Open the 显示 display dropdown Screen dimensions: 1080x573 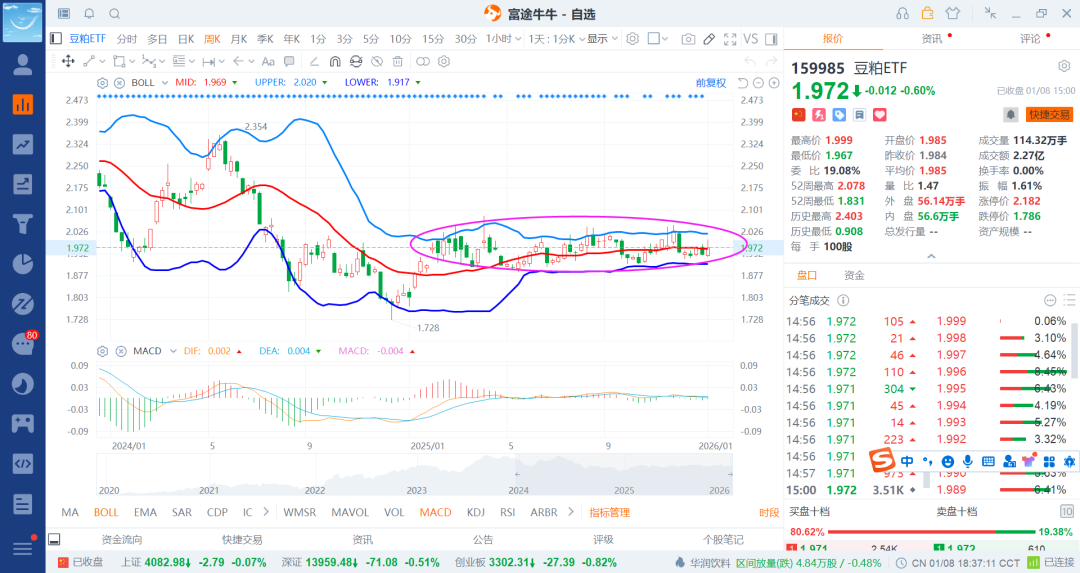click(602, 39)
